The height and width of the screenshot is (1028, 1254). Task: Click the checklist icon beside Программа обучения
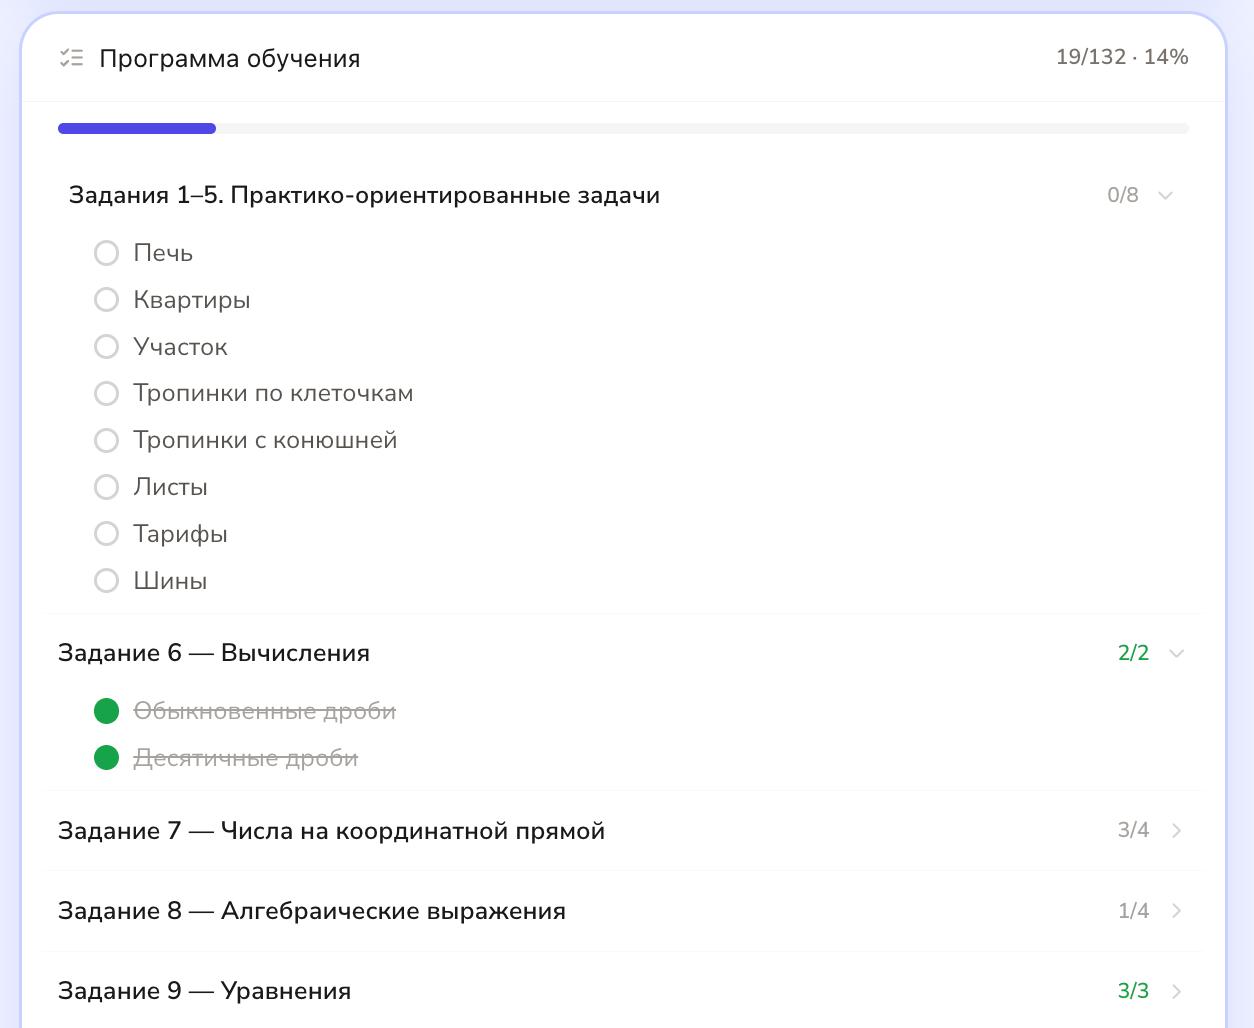click(71, 58)
